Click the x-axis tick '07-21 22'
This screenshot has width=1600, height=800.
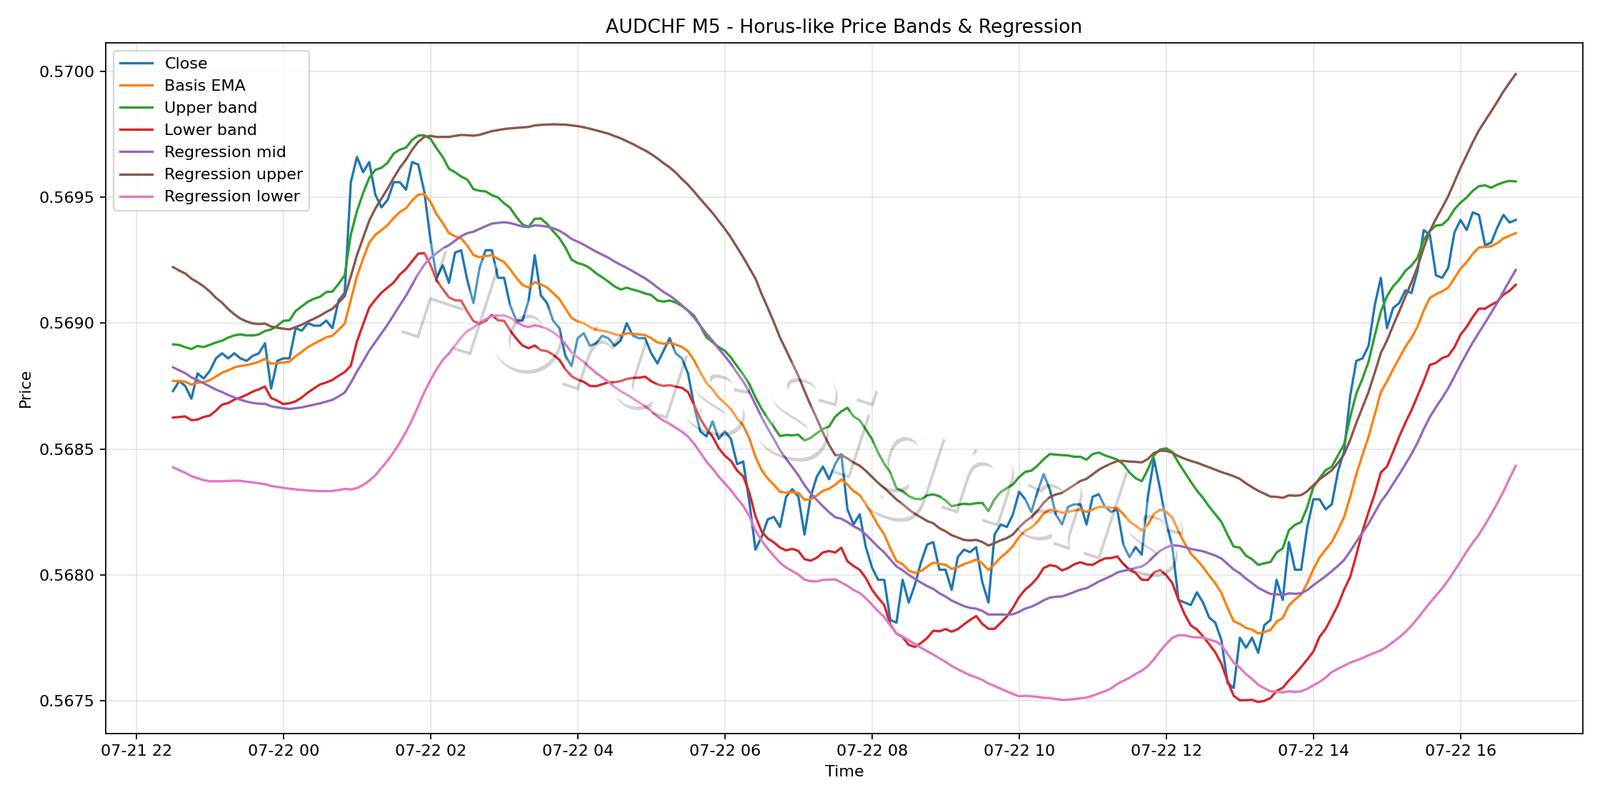tap(136, 749)
